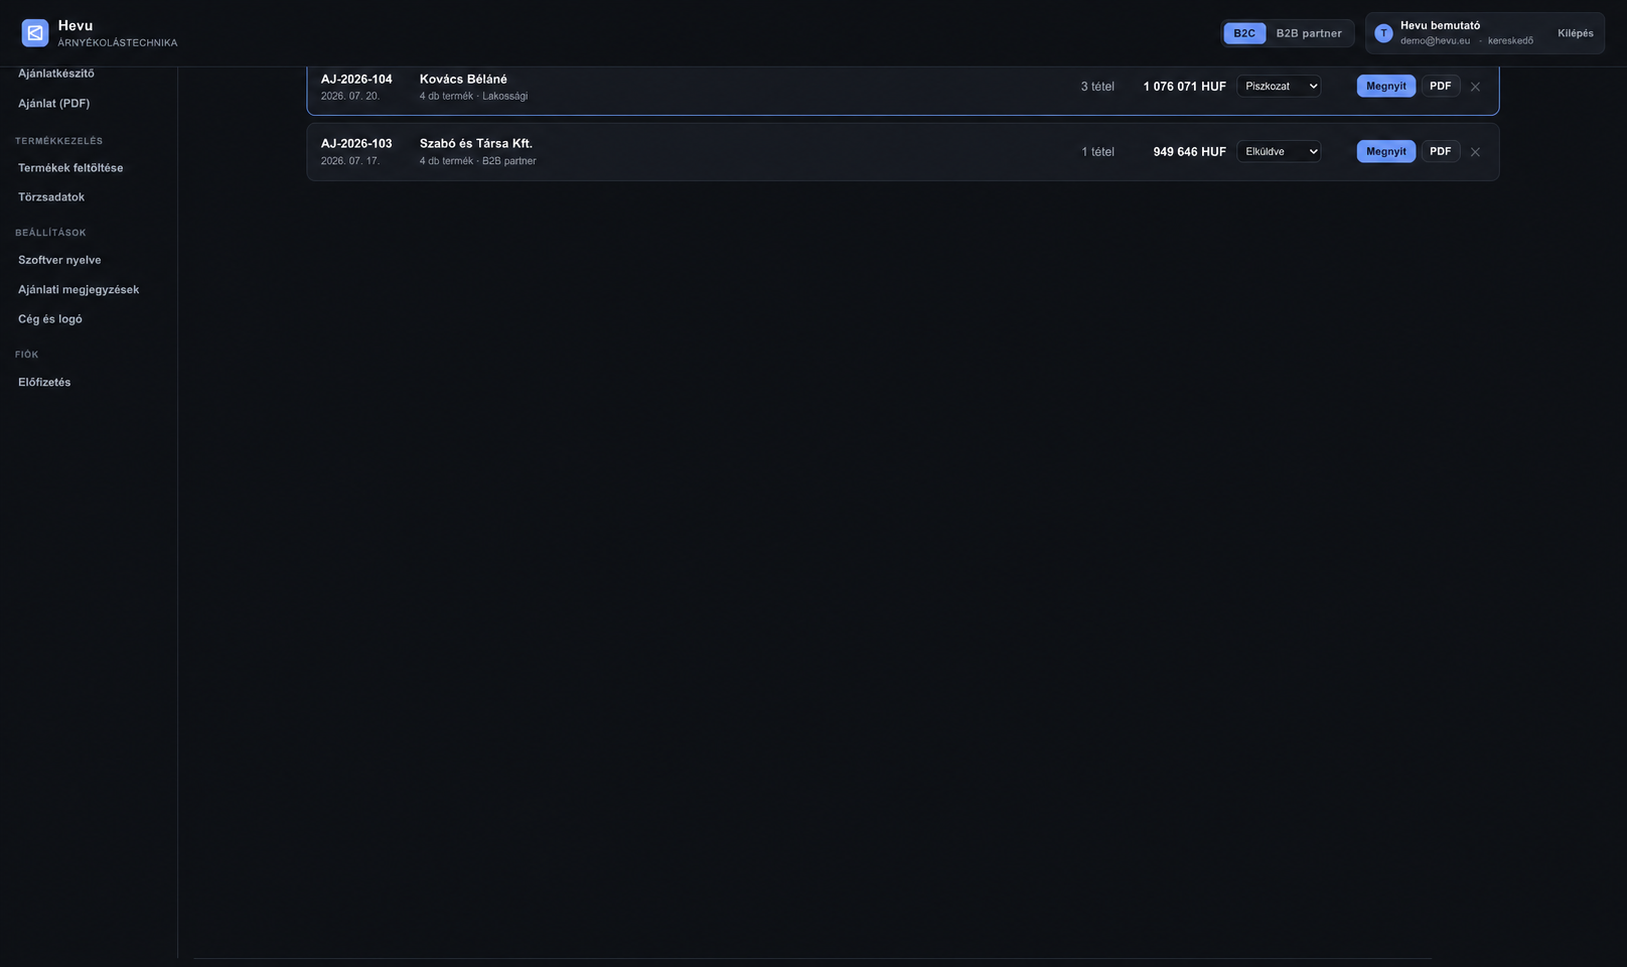Click date 2026. 07. 17.
1627x967 pixels.
click(350, 161)
